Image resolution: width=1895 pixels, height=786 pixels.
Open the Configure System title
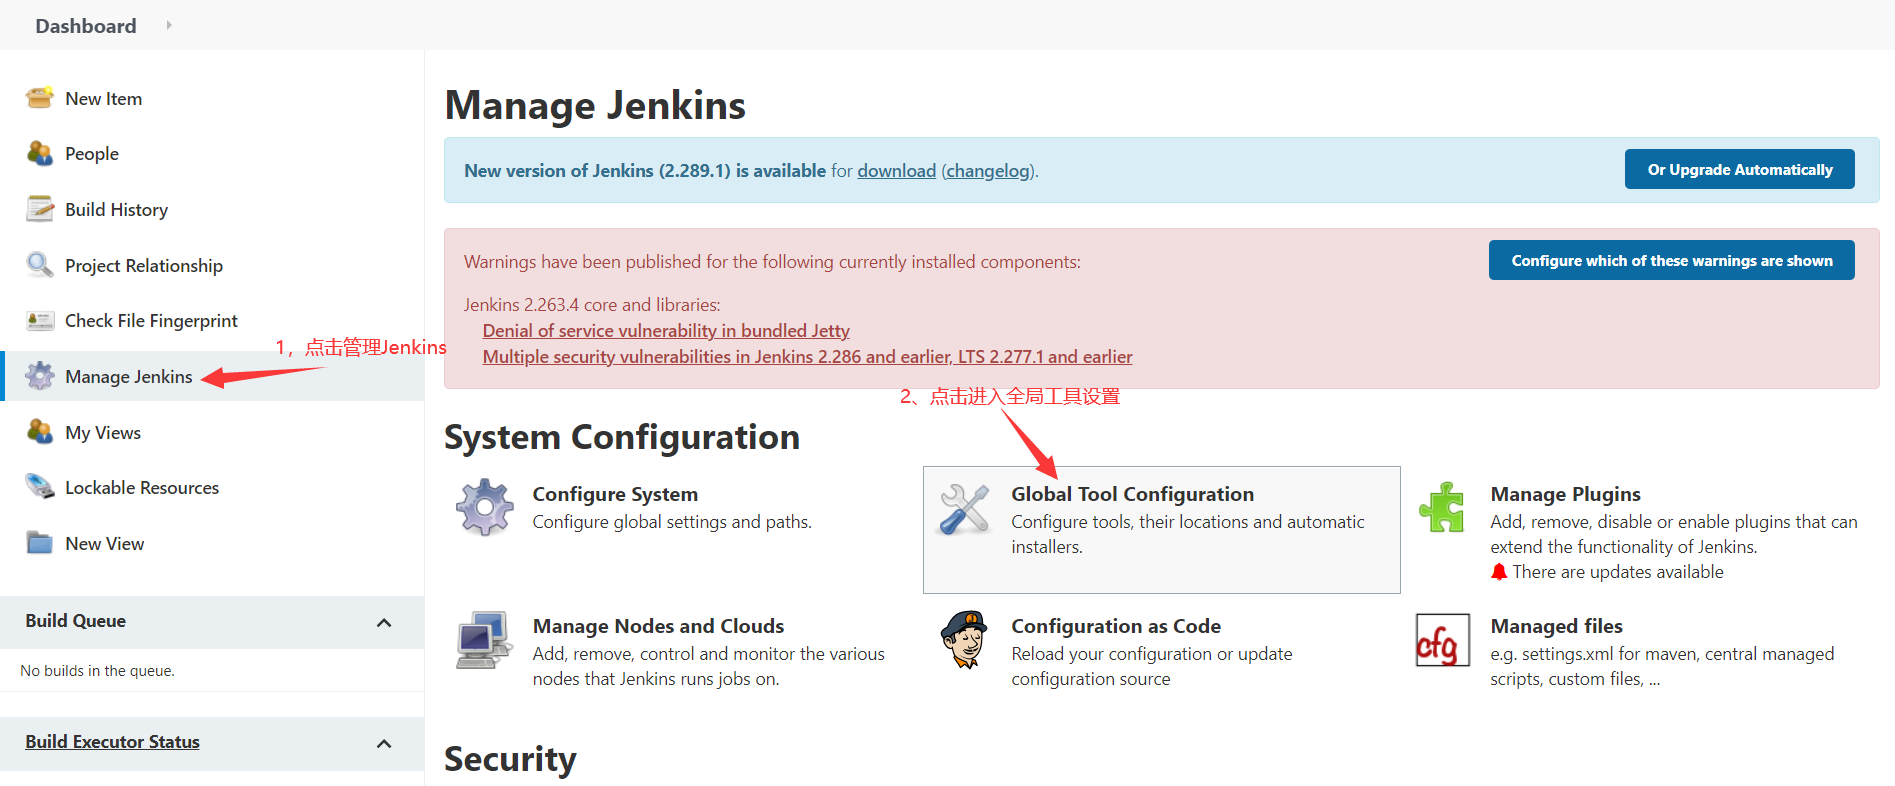(615, 494)
